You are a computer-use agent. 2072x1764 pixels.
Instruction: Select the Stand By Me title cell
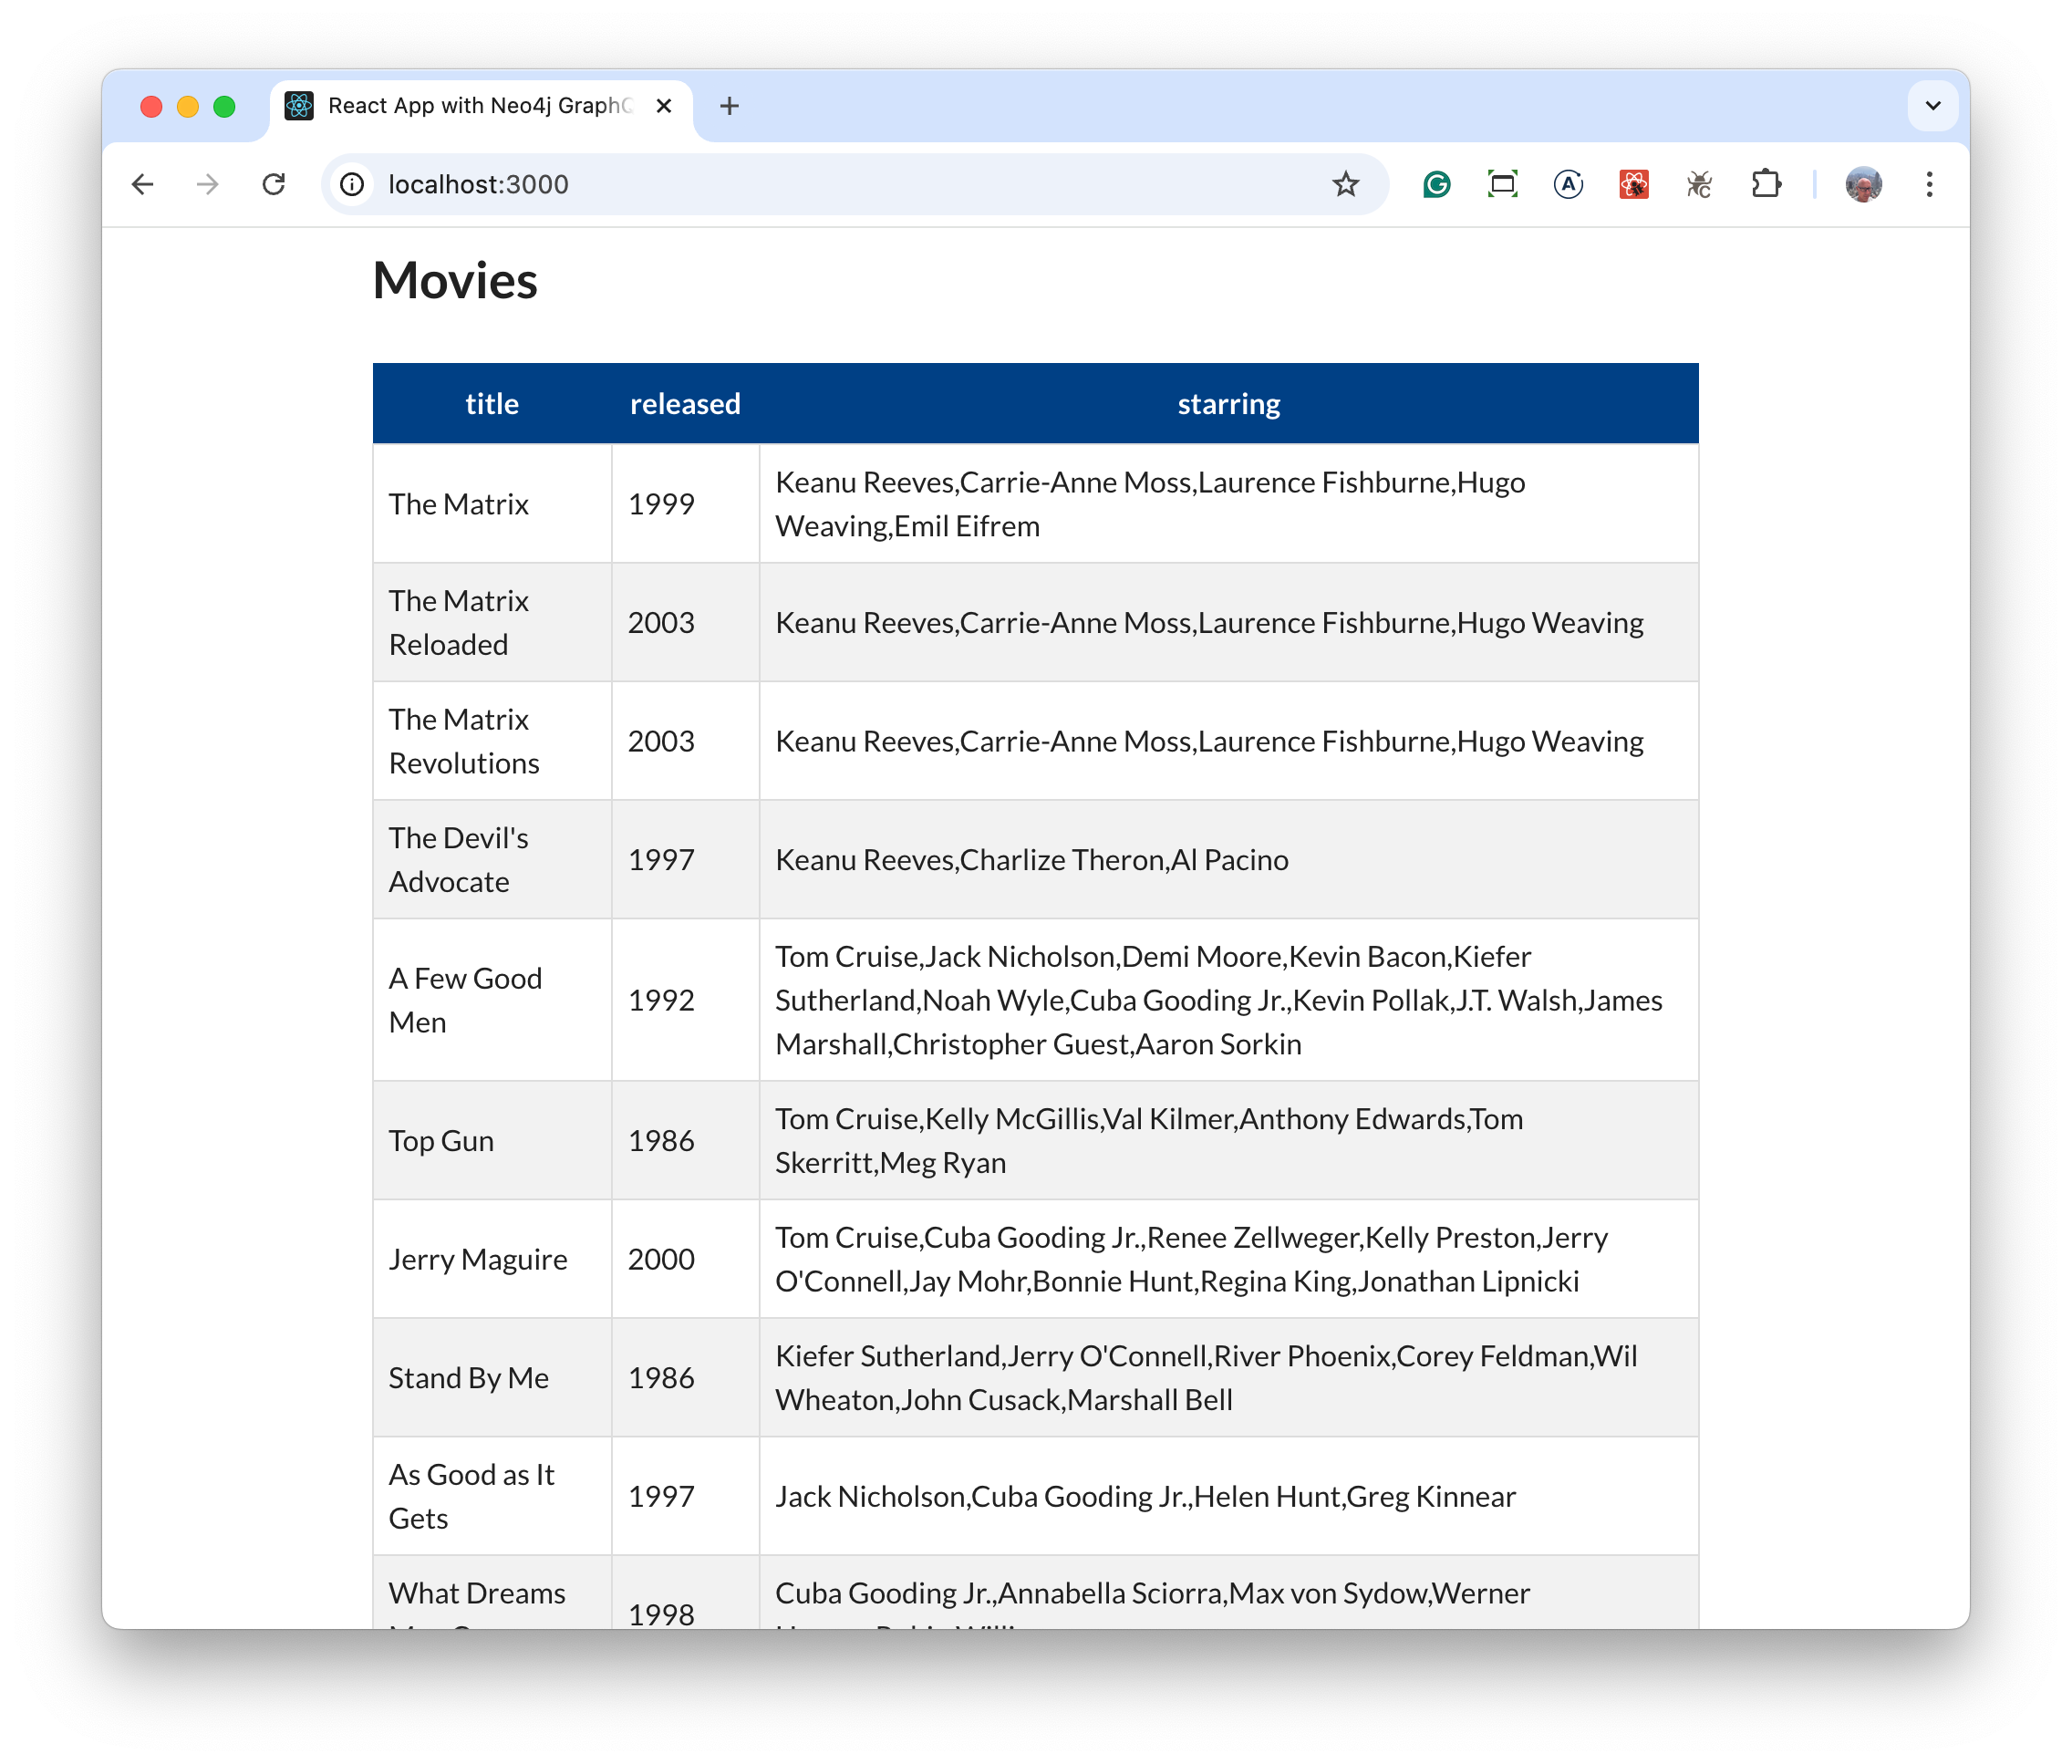point(492,1377)
